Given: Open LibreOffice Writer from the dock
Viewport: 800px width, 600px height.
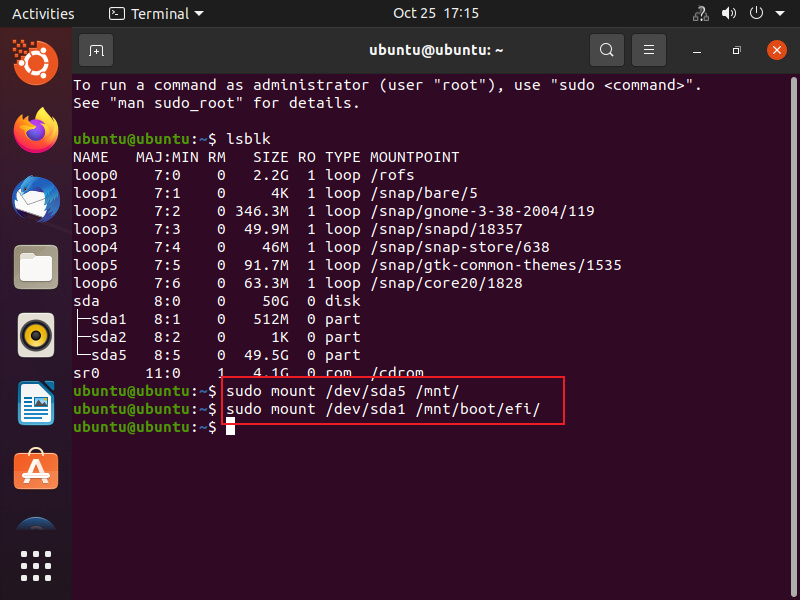Looking at the screenshot, I should tap(36, 403).
